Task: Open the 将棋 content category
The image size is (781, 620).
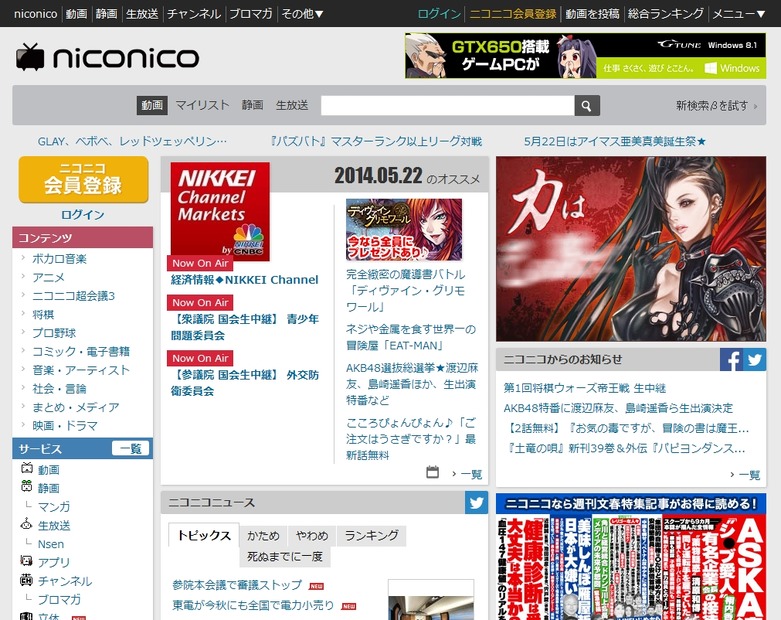Action: 43,315
